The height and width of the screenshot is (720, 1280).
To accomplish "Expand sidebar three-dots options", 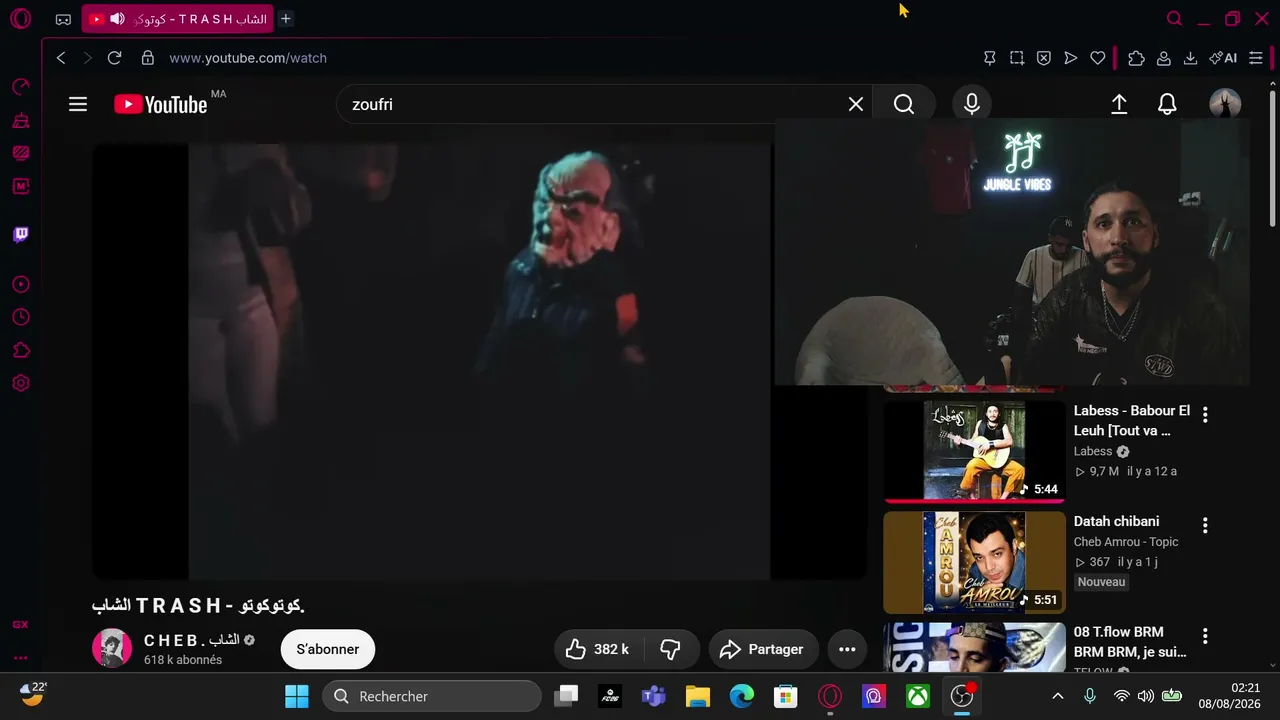I will point(20,658).
